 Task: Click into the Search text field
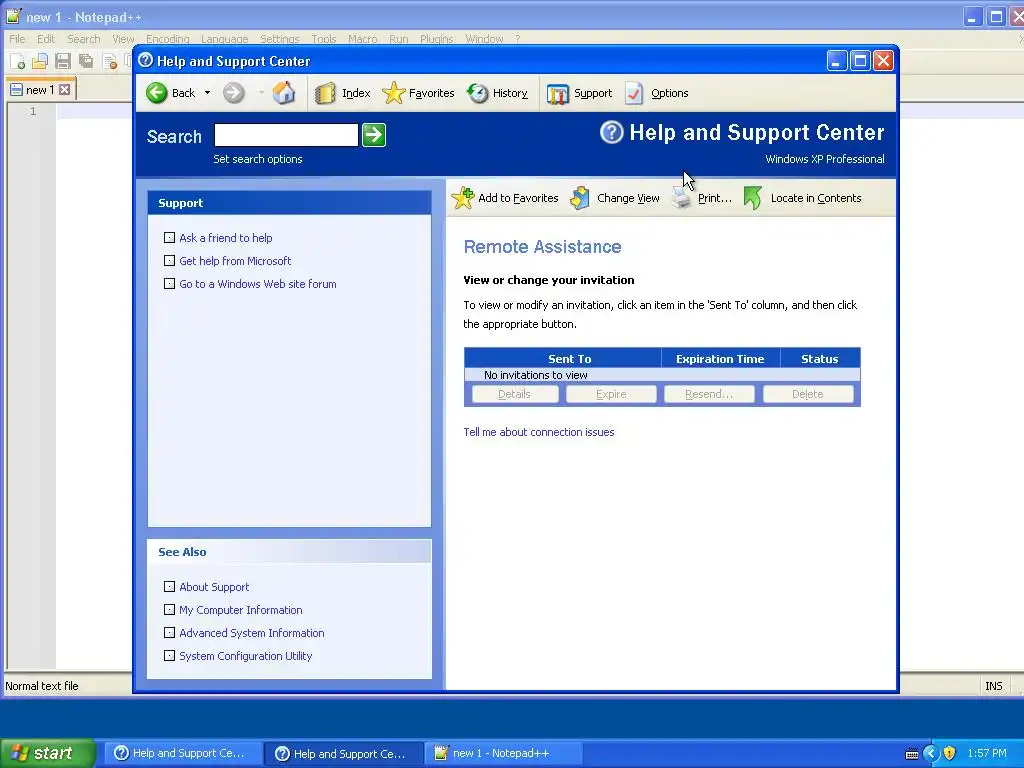point(286,135)
